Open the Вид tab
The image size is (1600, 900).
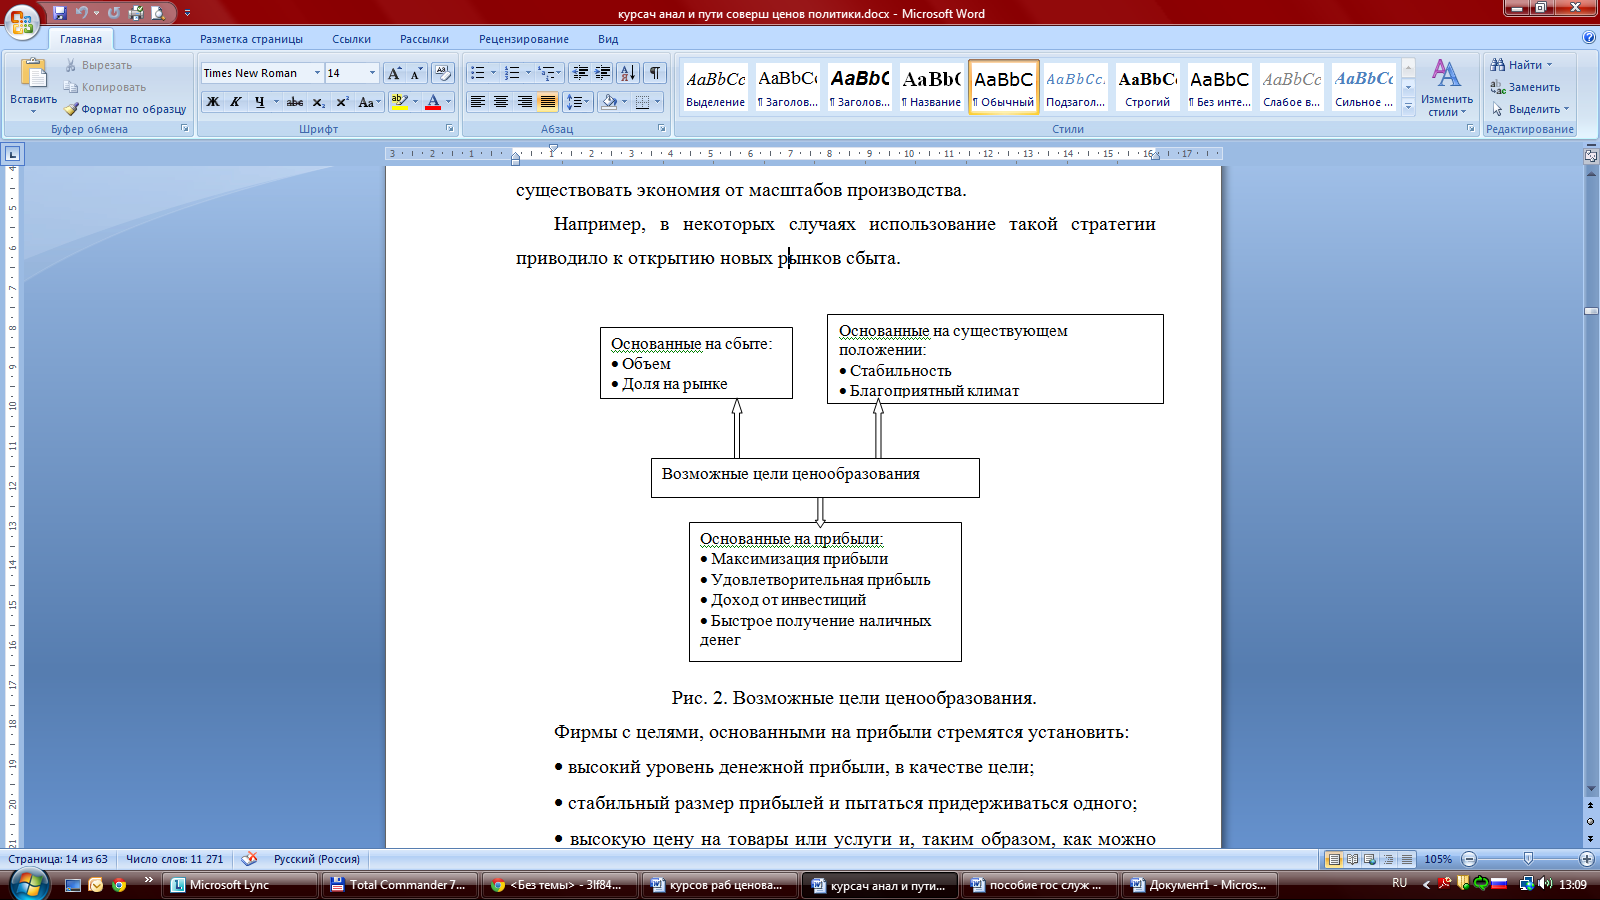(x=608, y=39)
